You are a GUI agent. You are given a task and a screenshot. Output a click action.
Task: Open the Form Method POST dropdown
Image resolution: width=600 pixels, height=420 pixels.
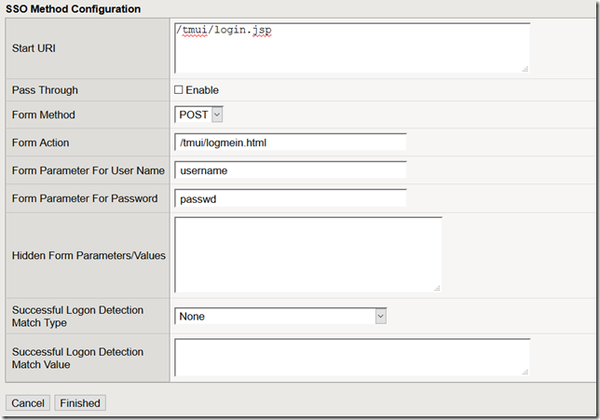[198, 115]
